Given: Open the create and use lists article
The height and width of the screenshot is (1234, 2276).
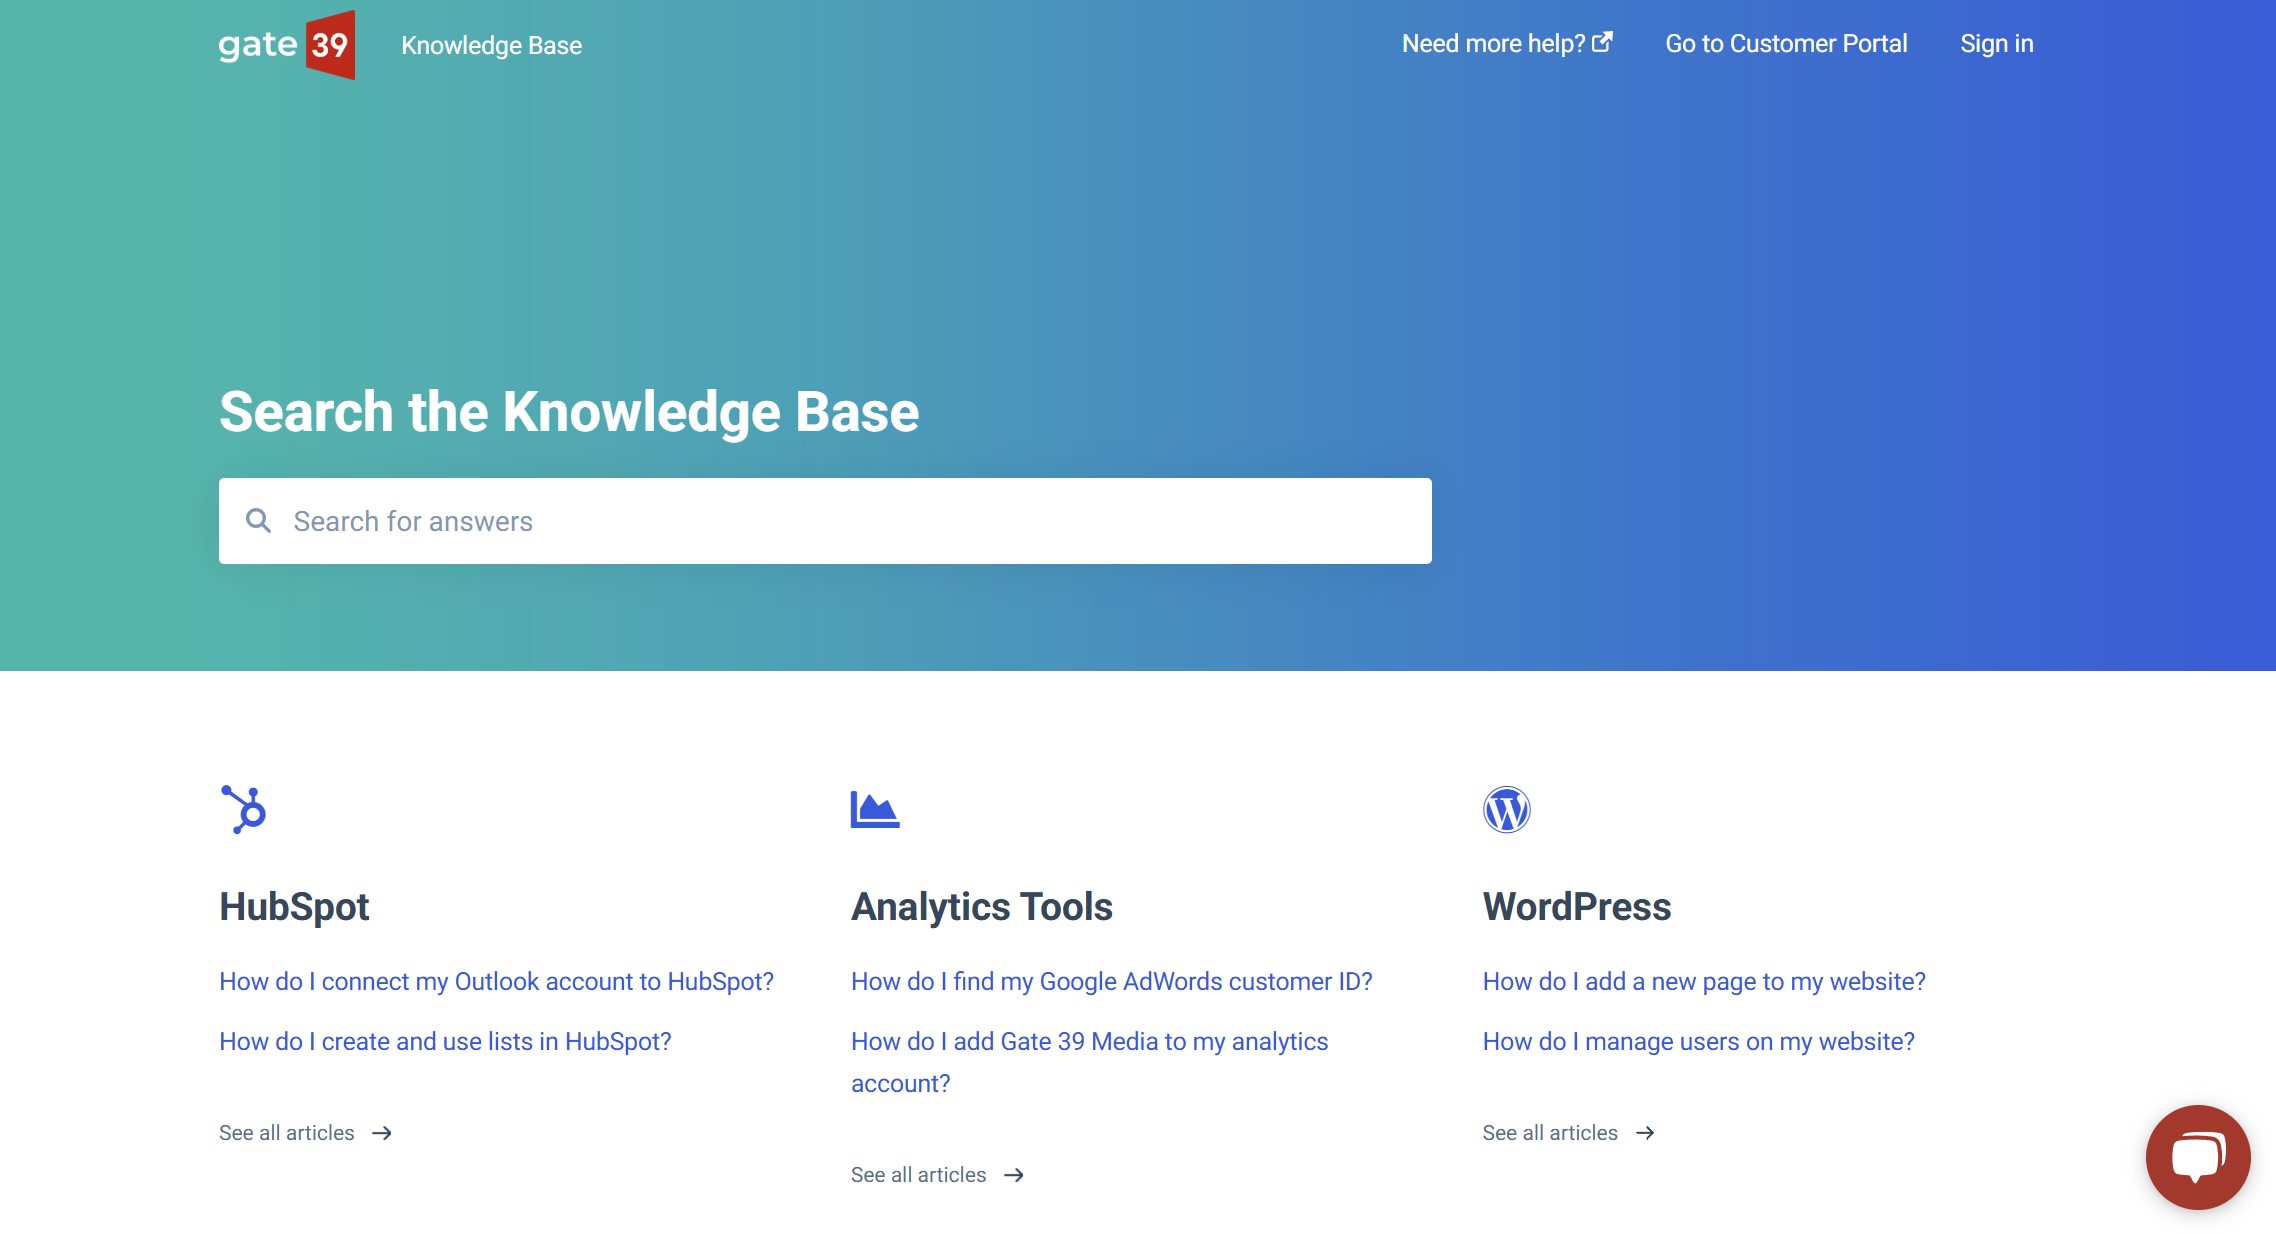Looking at the screenshot, I should [x=445, y=1041].
